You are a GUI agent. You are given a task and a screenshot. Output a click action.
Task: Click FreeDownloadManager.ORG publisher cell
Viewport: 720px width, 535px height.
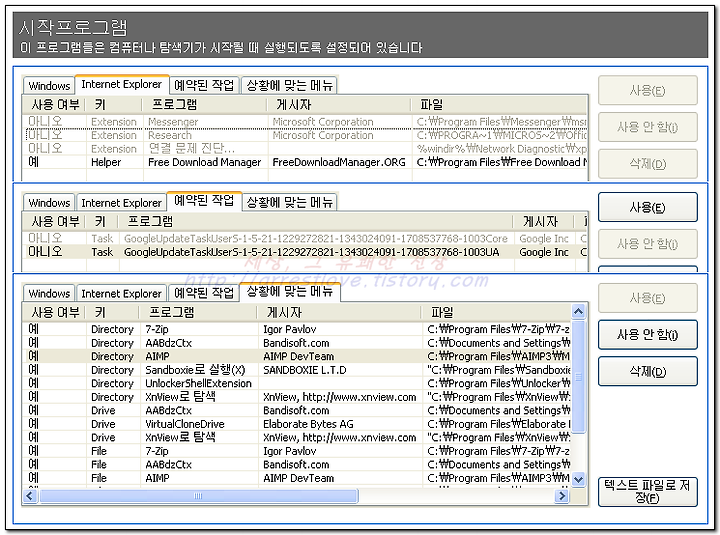click(339, 162)
